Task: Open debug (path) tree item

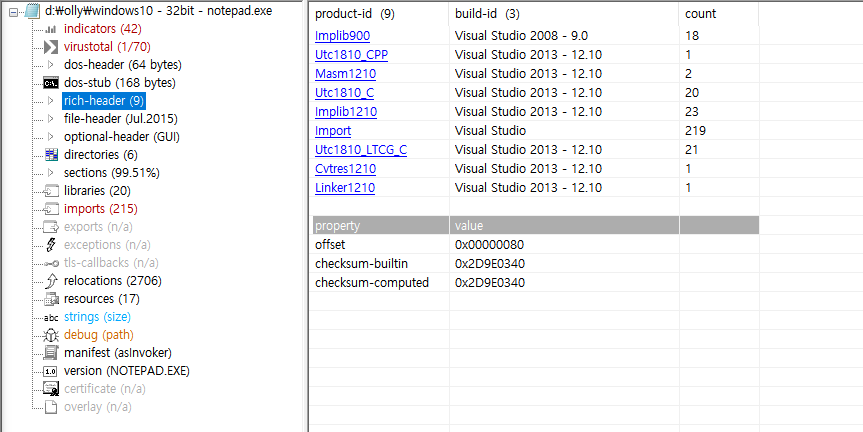Action: point(99,335)
